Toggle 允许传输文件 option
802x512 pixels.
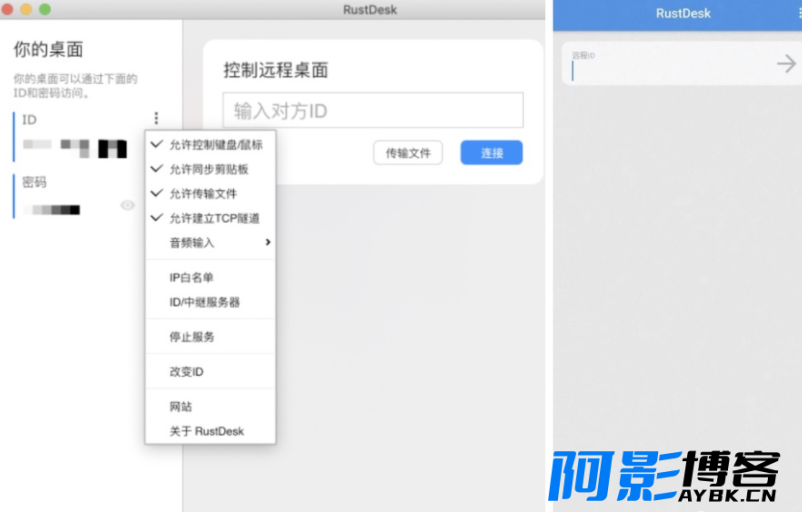(x=211, y=193)
